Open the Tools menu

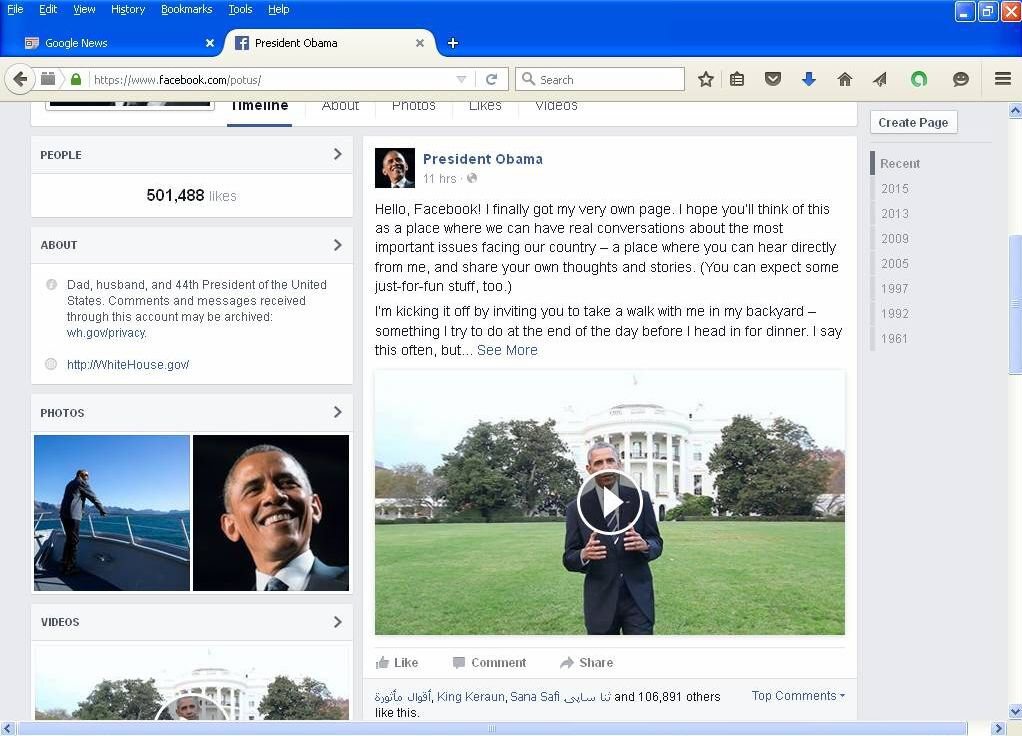click(x=240, y=9)
